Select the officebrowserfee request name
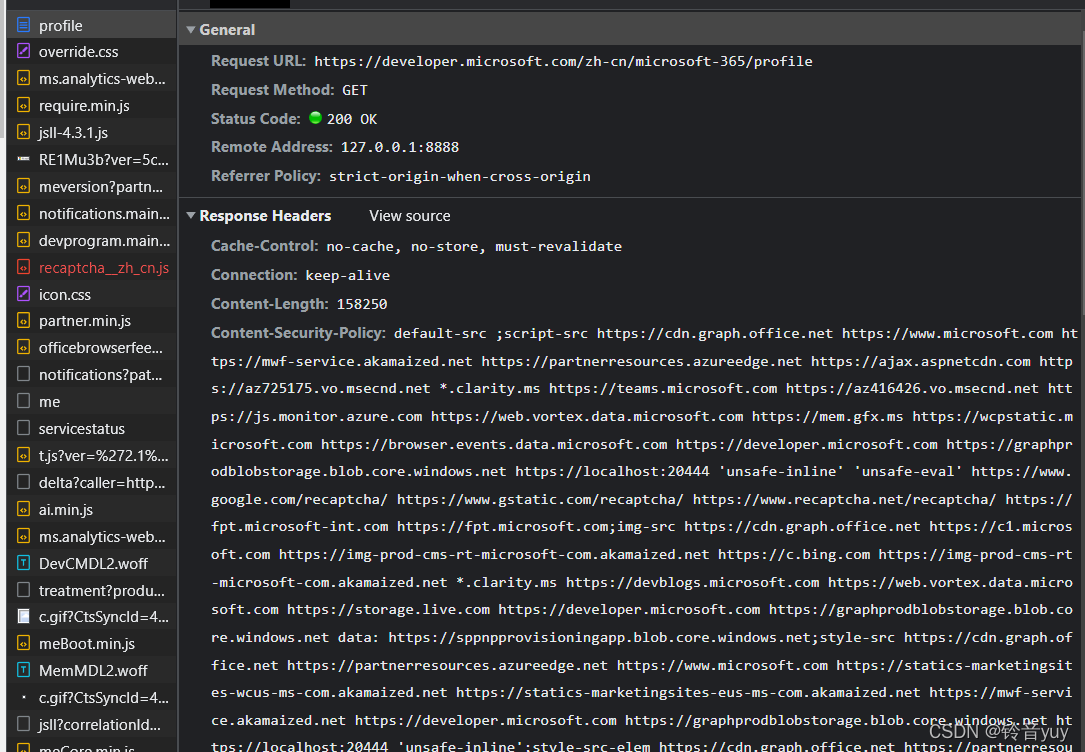 (x=101, y=347)
